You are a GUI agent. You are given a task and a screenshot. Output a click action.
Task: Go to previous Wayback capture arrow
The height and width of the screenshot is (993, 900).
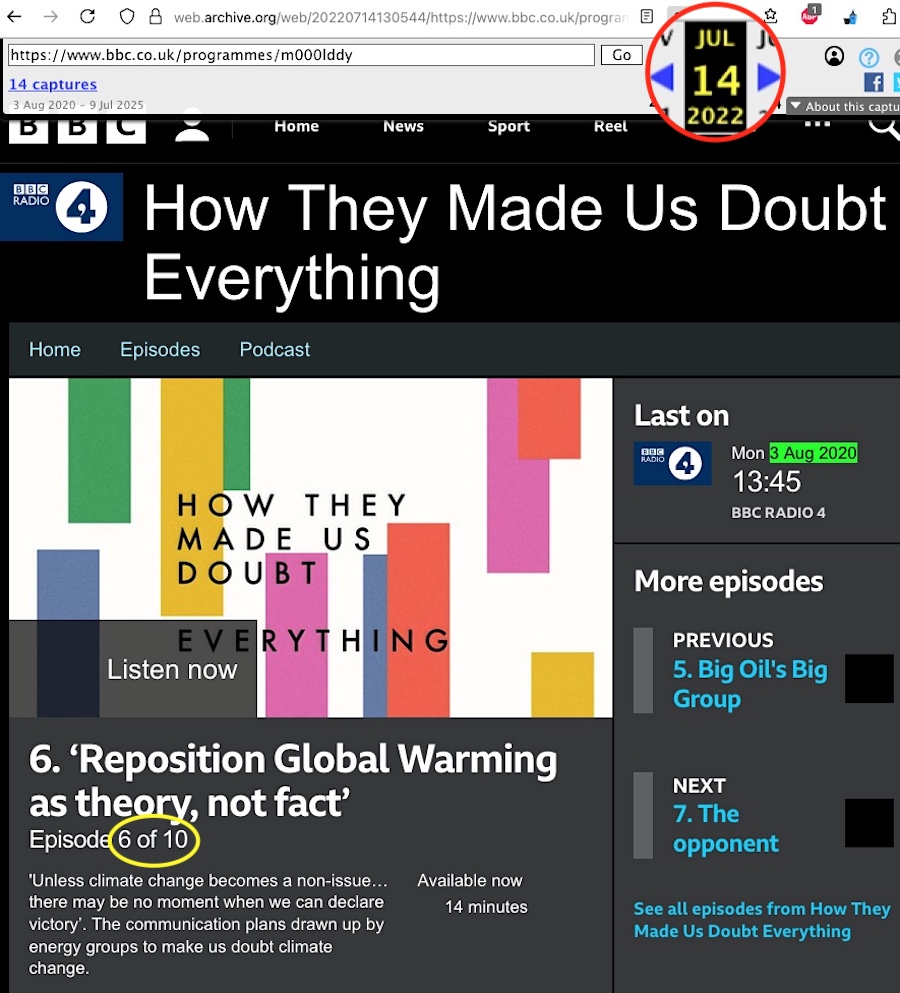662,77
